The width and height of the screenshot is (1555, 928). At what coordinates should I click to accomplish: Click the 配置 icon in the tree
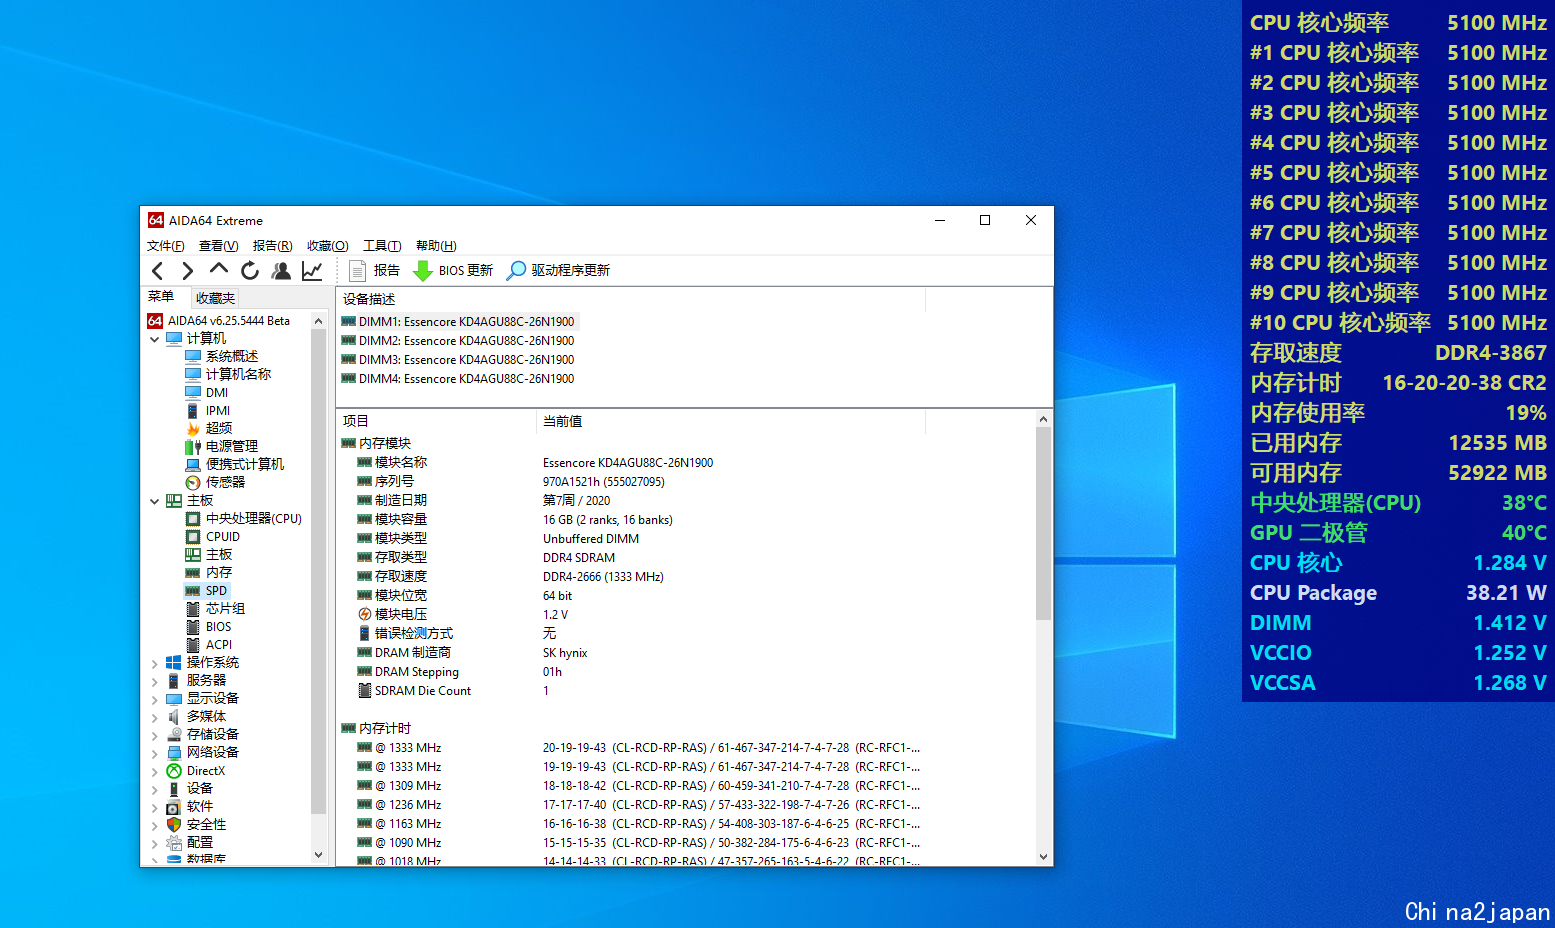click(174, 843)
